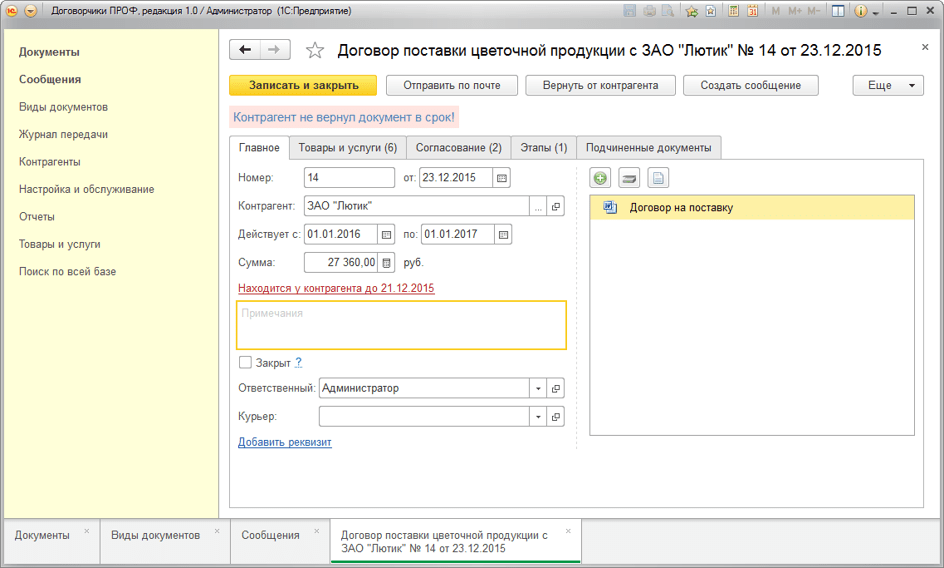Click into the Примечания text field

402,325
